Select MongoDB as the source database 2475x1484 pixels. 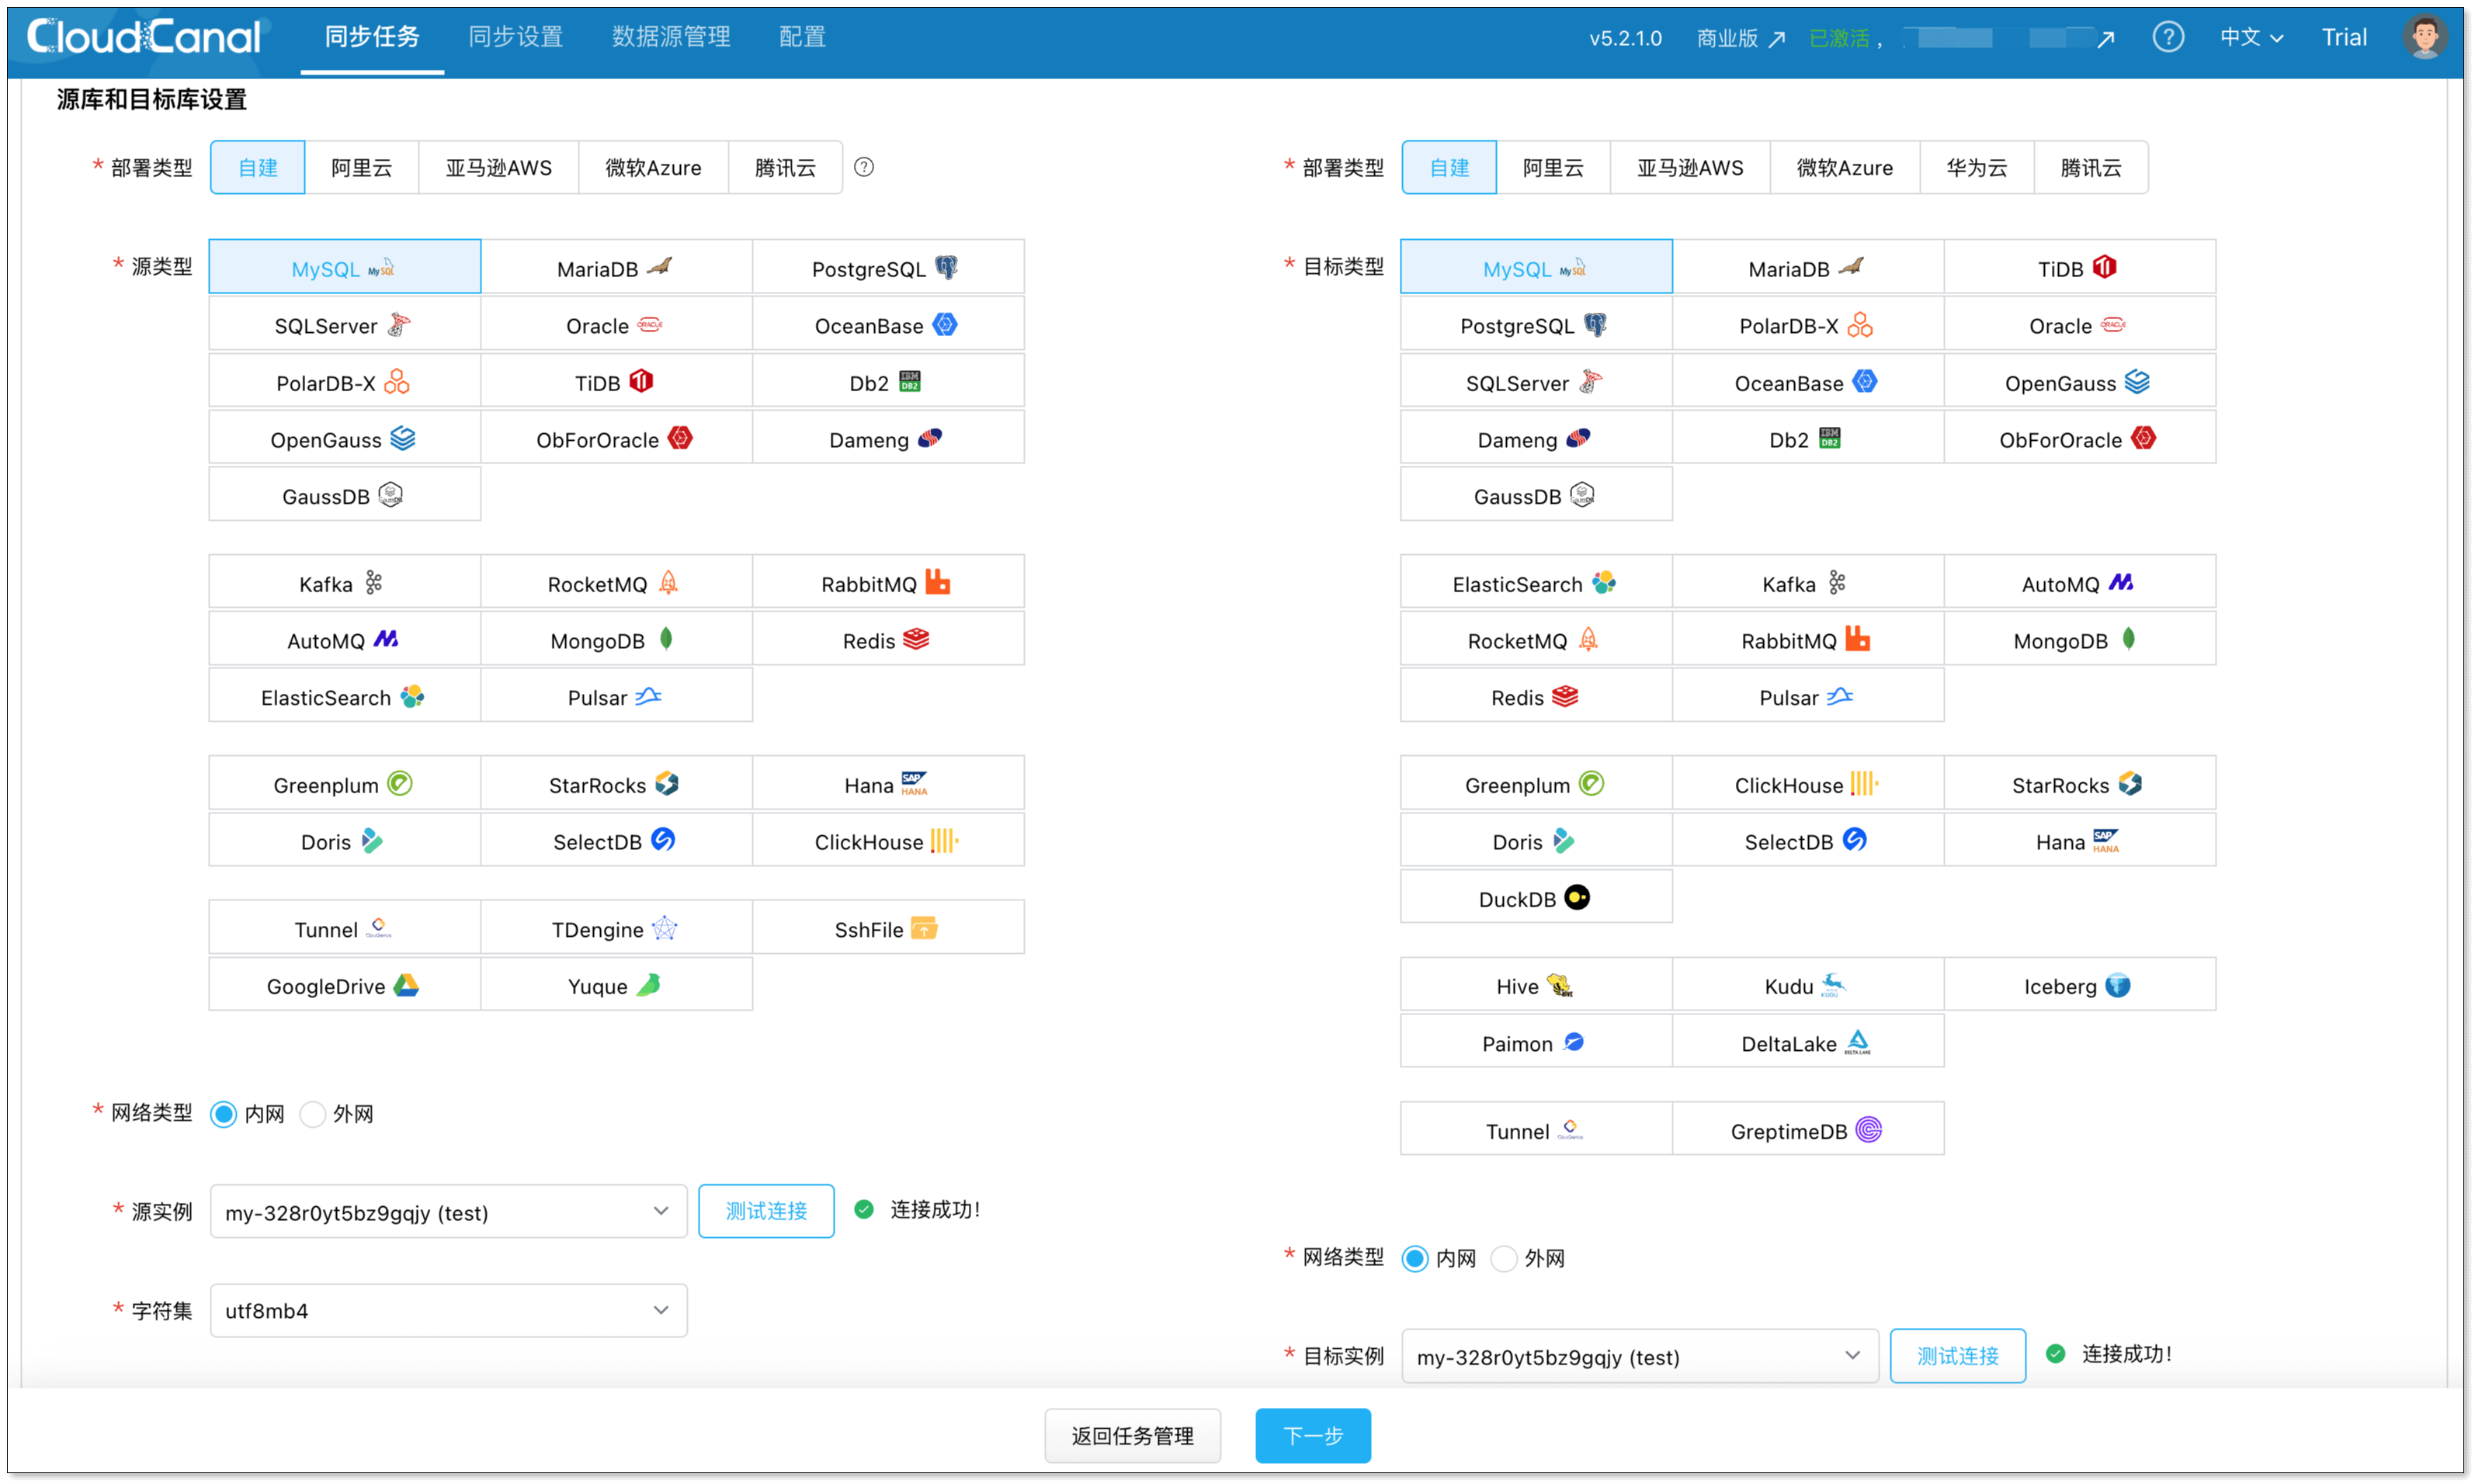pyautogui.click(x=615, y=639)
